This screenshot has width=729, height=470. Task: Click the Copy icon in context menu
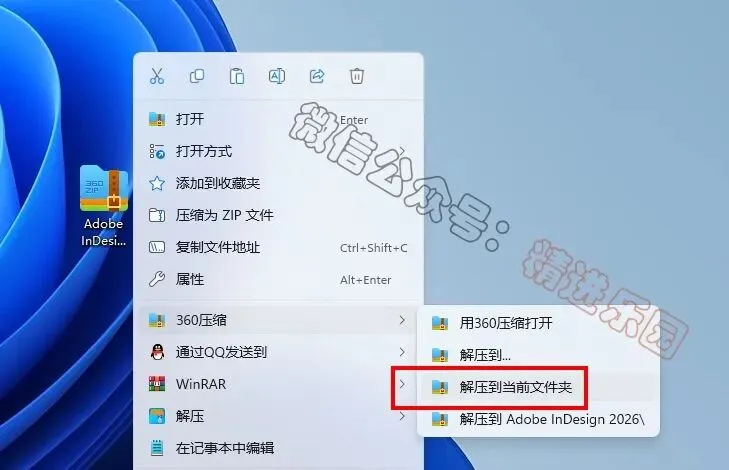pos(197,76)
